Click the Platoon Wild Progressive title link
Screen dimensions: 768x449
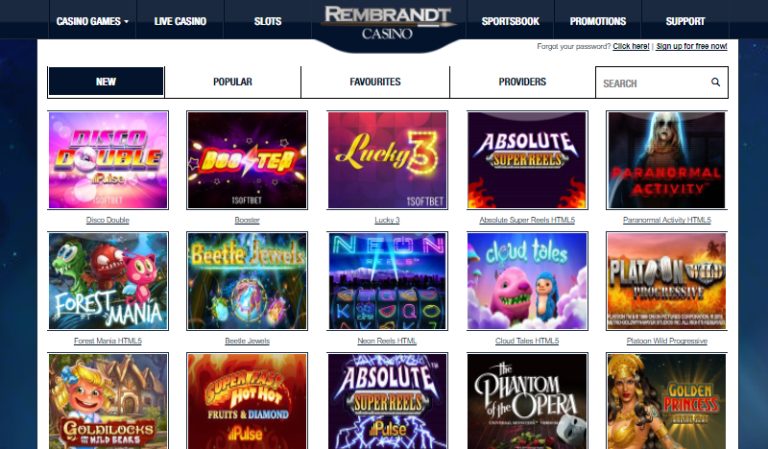point(667,341)
